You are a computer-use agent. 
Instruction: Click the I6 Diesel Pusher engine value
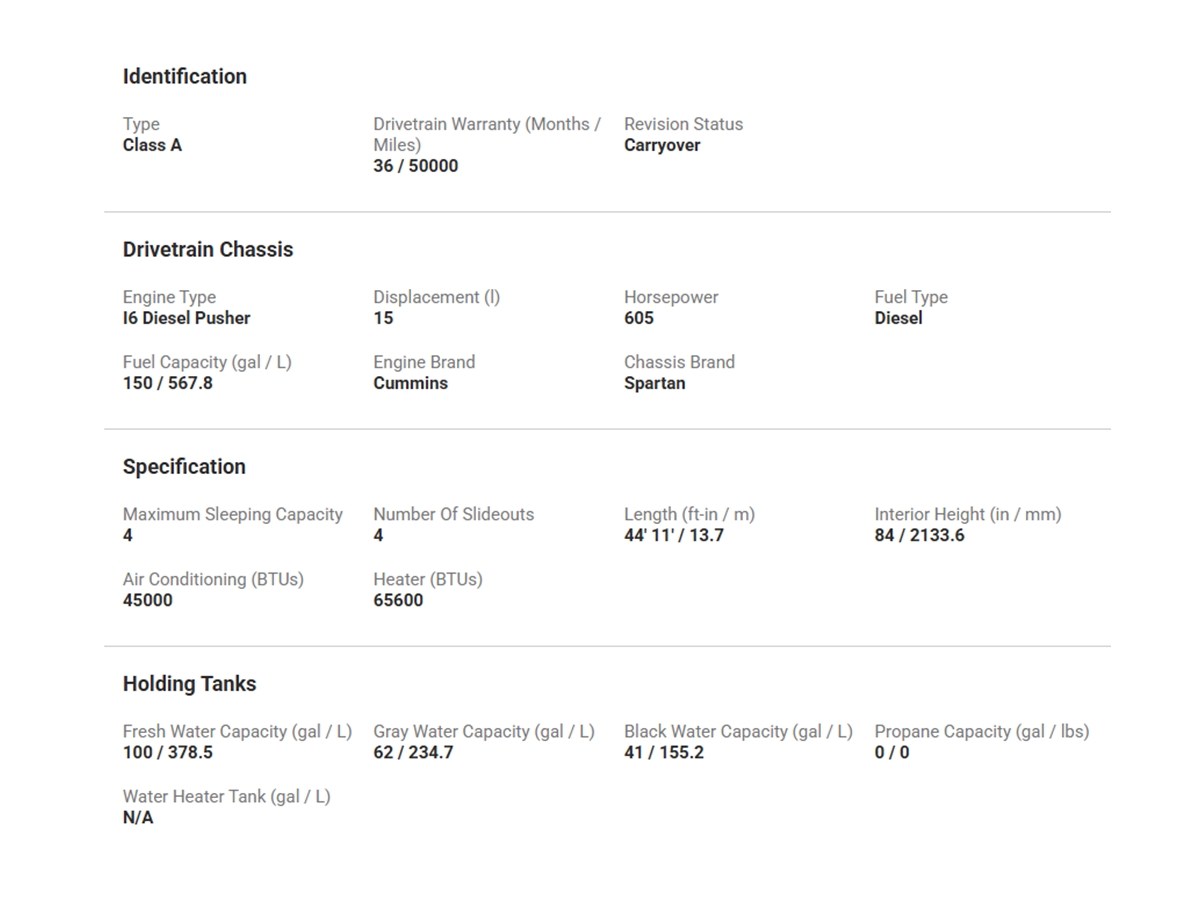(x=186, y=319)
